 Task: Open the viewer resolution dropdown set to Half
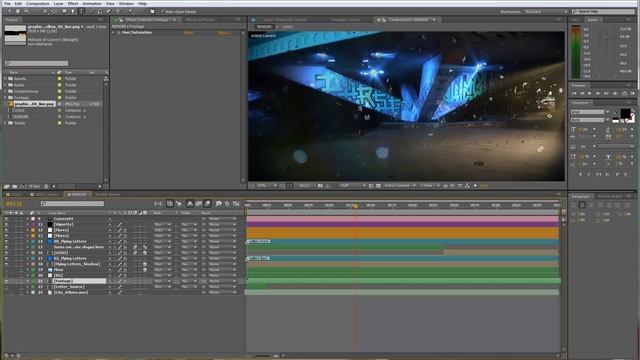click(x=353, y=186)
